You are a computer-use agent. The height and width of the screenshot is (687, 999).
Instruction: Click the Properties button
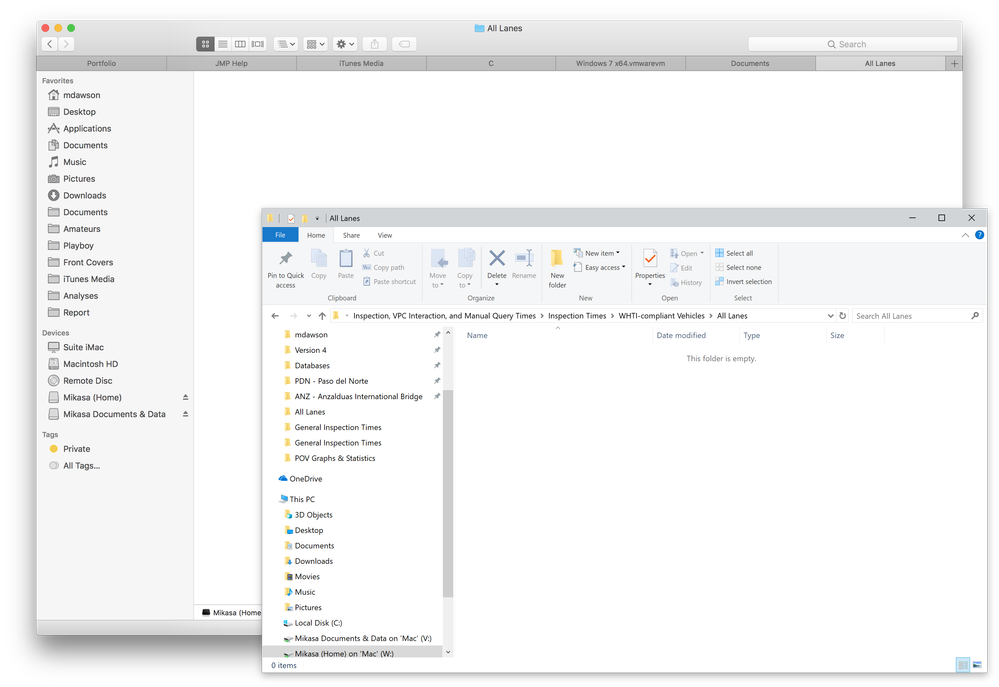pos(650,268)
